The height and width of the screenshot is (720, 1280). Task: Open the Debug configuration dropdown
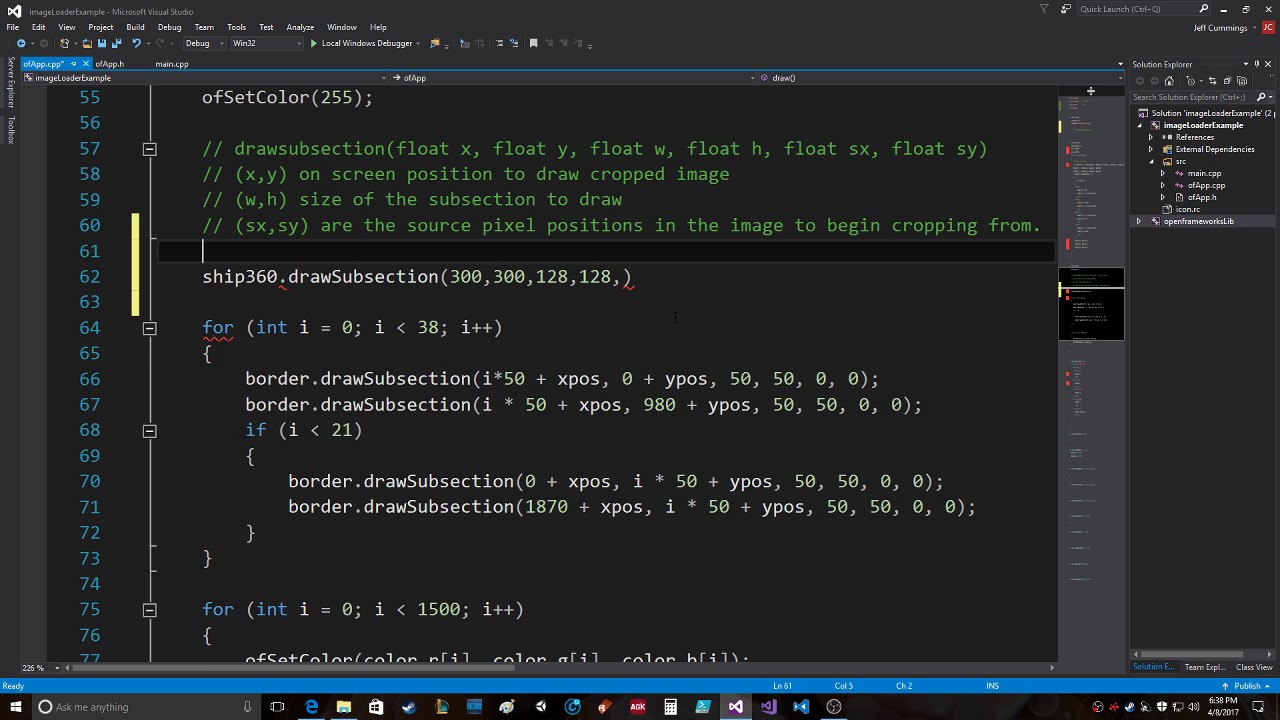point(205,43)
